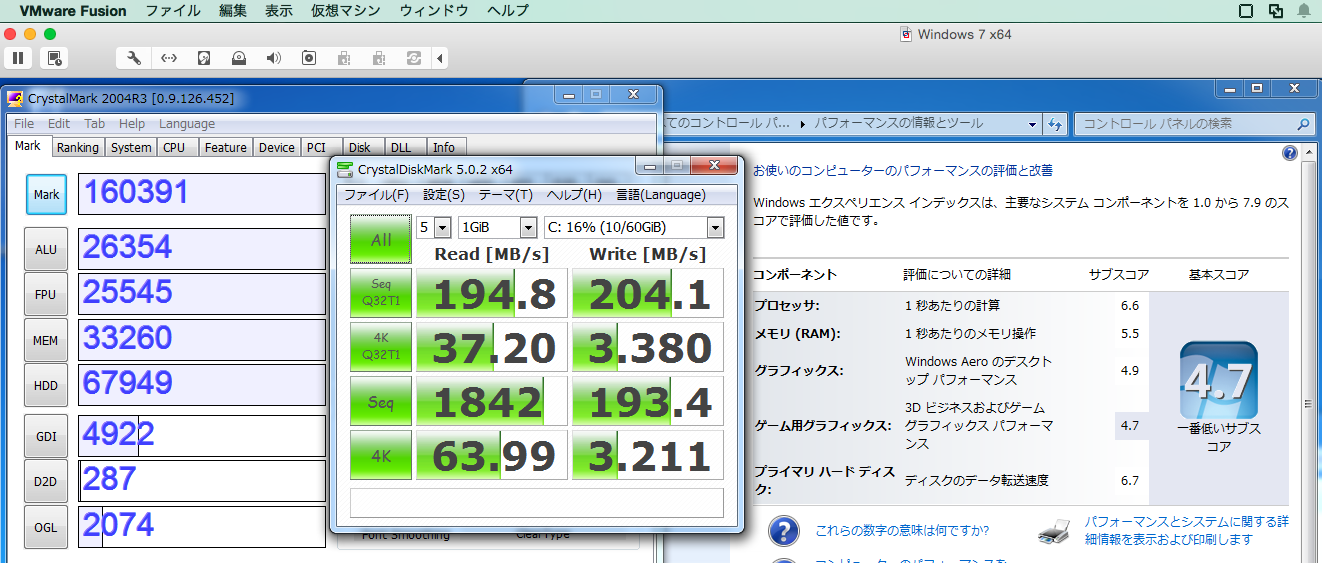This screenshot has width=1322, height=563.
Task: Click the printer icon in performance window
Action: (x=1056, y=530)
